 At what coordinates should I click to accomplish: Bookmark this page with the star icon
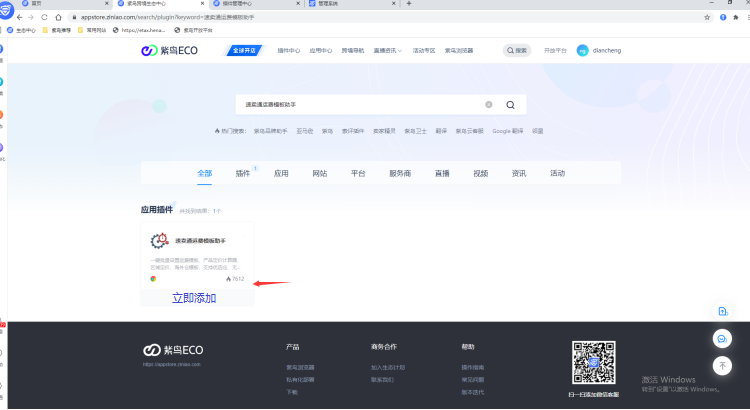point(707,17)
